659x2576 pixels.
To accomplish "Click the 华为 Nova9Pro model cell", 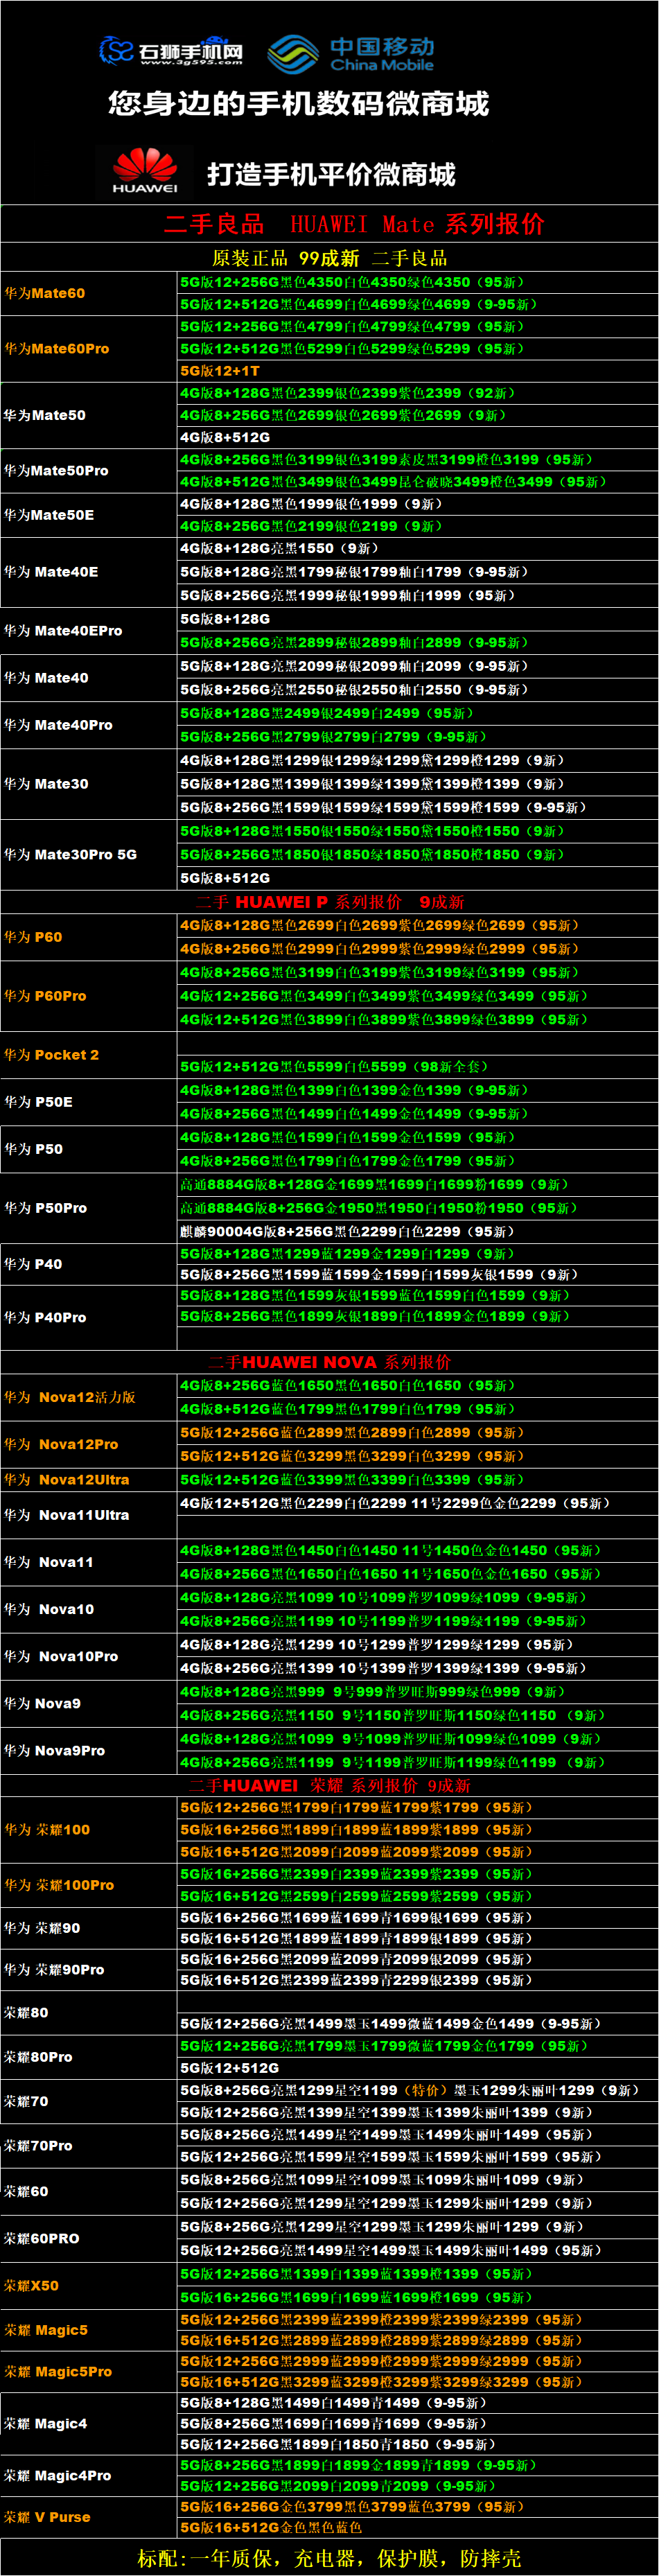I will click(89, 1750).
